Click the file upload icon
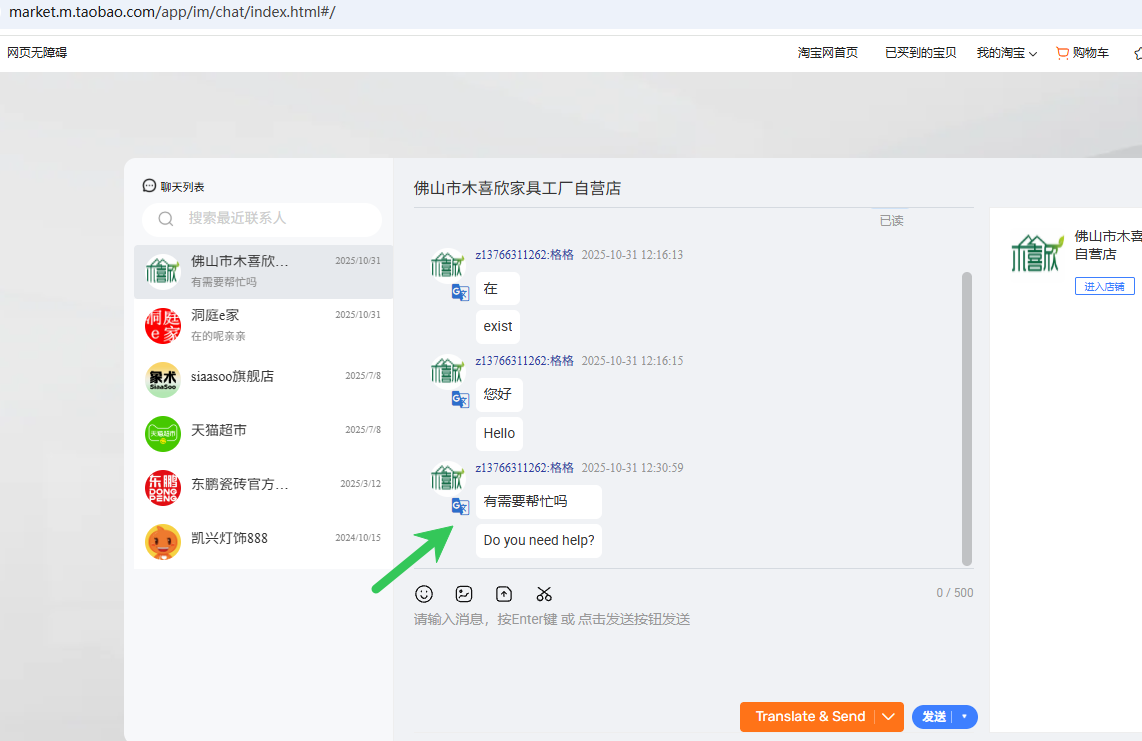 point(504,594)
